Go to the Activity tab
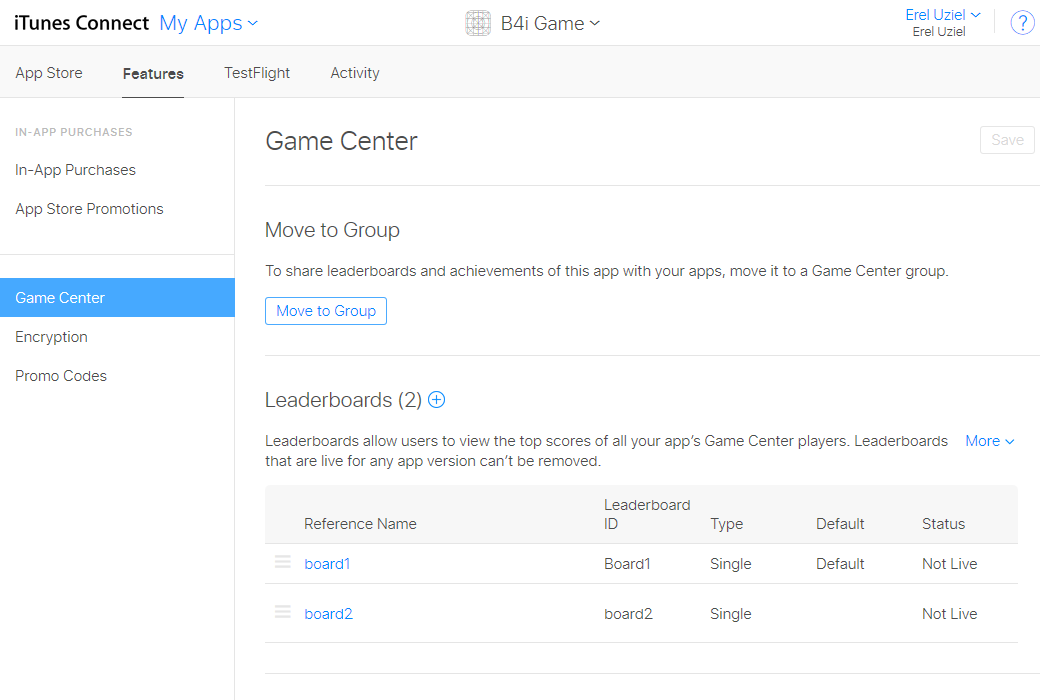 pyautogui.click(x=355, y=73)
